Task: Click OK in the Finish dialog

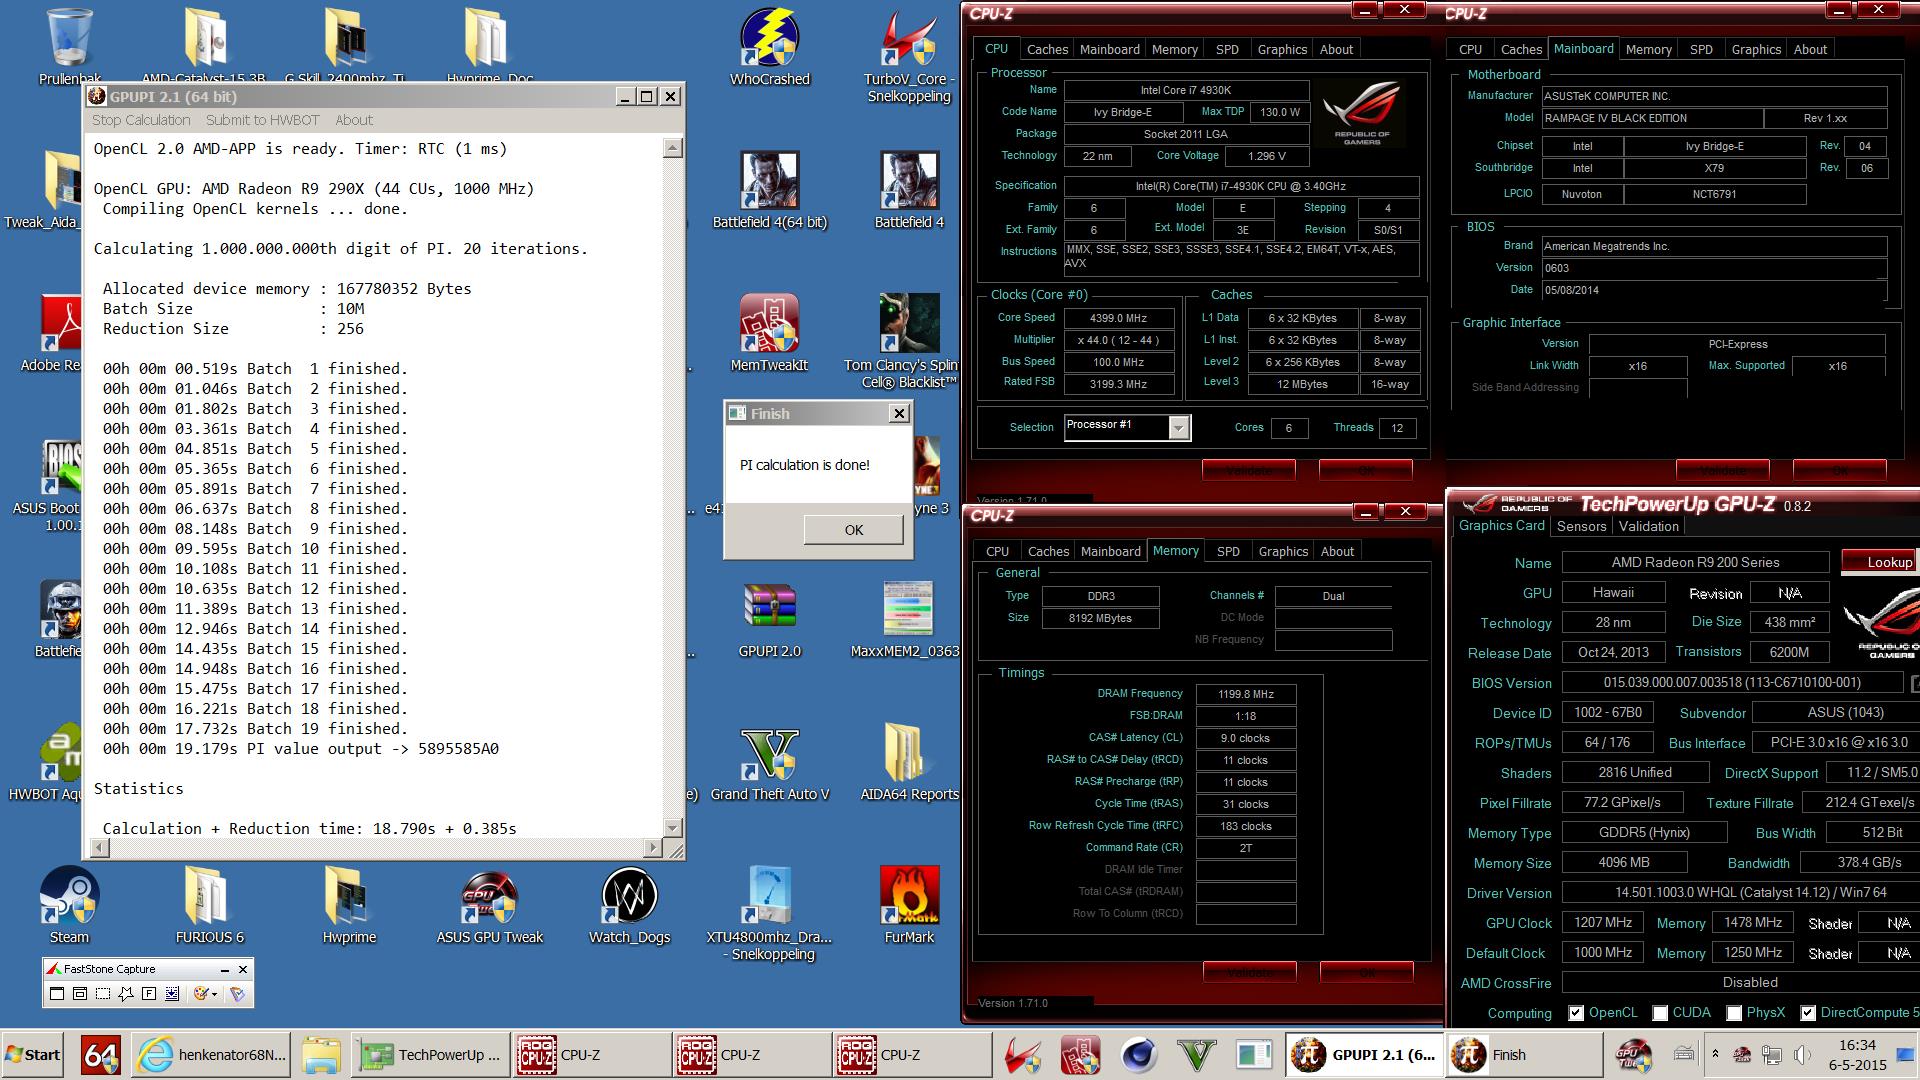Action: tap(853, 530)
